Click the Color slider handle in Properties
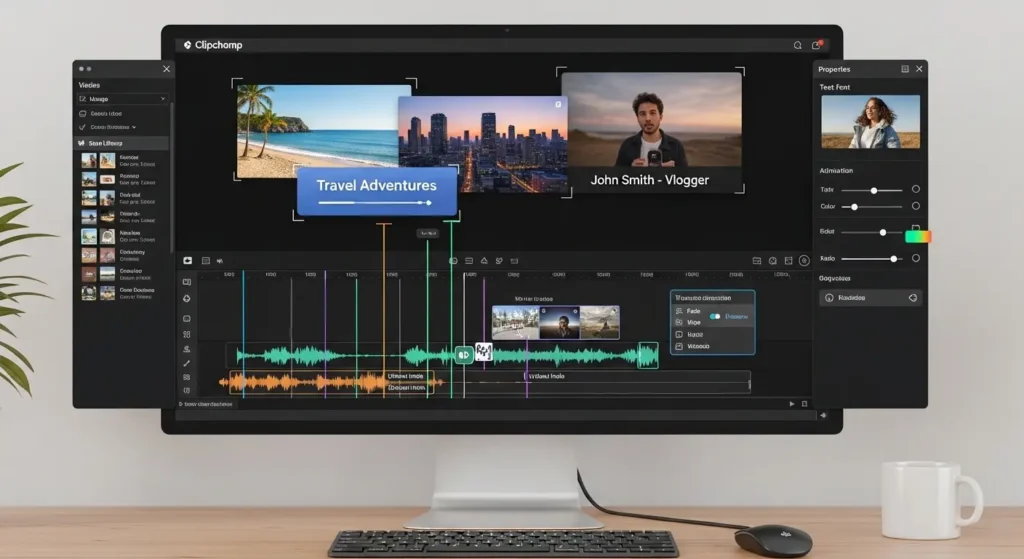 pyautogui.click(x=854, y=207)
